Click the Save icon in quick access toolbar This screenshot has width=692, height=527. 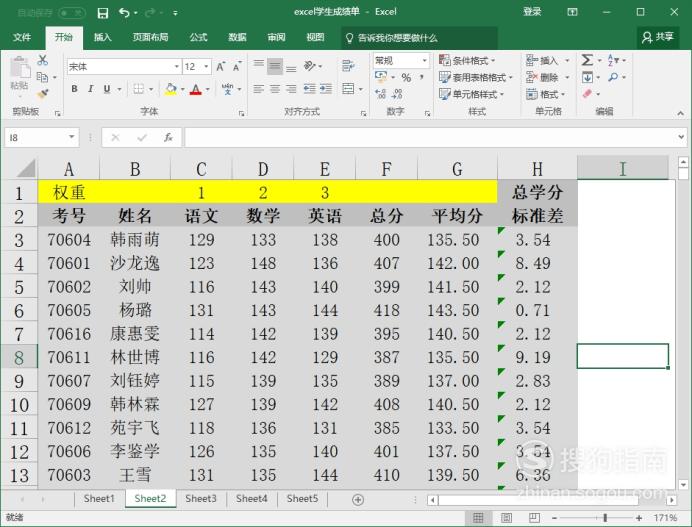pyautogui.click(x=103, y=13)
